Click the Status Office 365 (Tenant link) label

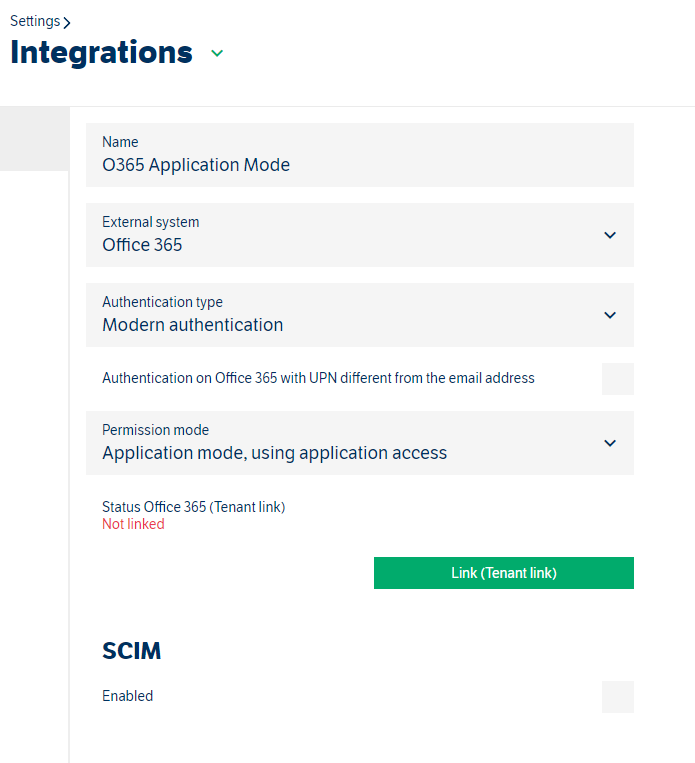click(193, 507)
